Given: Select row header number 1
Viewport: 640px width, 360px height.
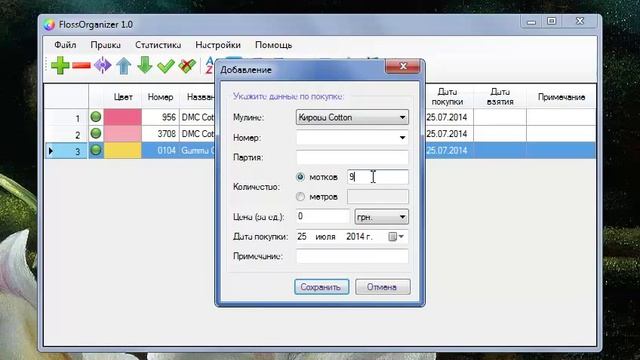Looking at the screenshot, I should pos(66,118).
